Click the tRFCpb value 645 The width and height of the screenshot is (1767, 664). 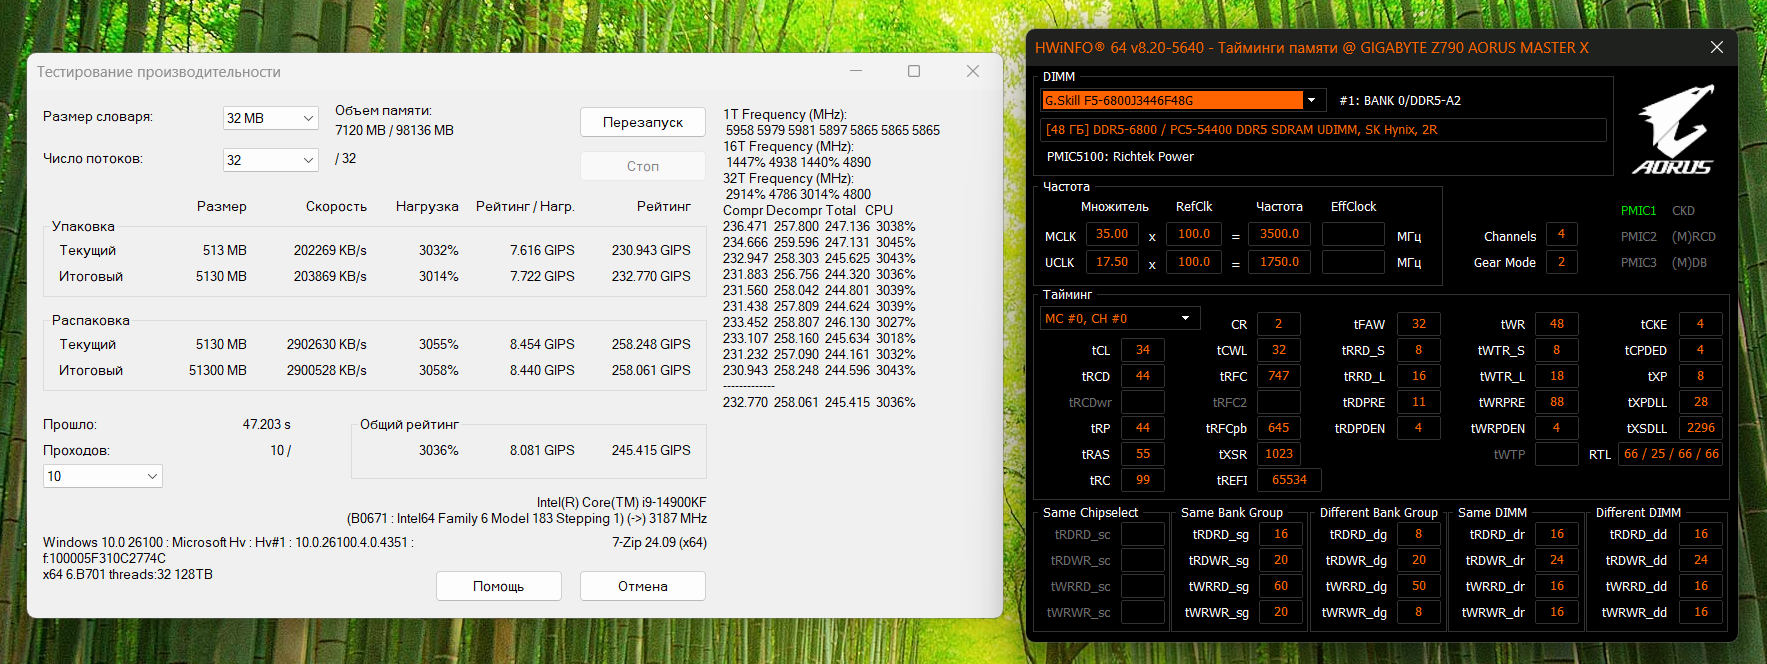[1279, 428]
